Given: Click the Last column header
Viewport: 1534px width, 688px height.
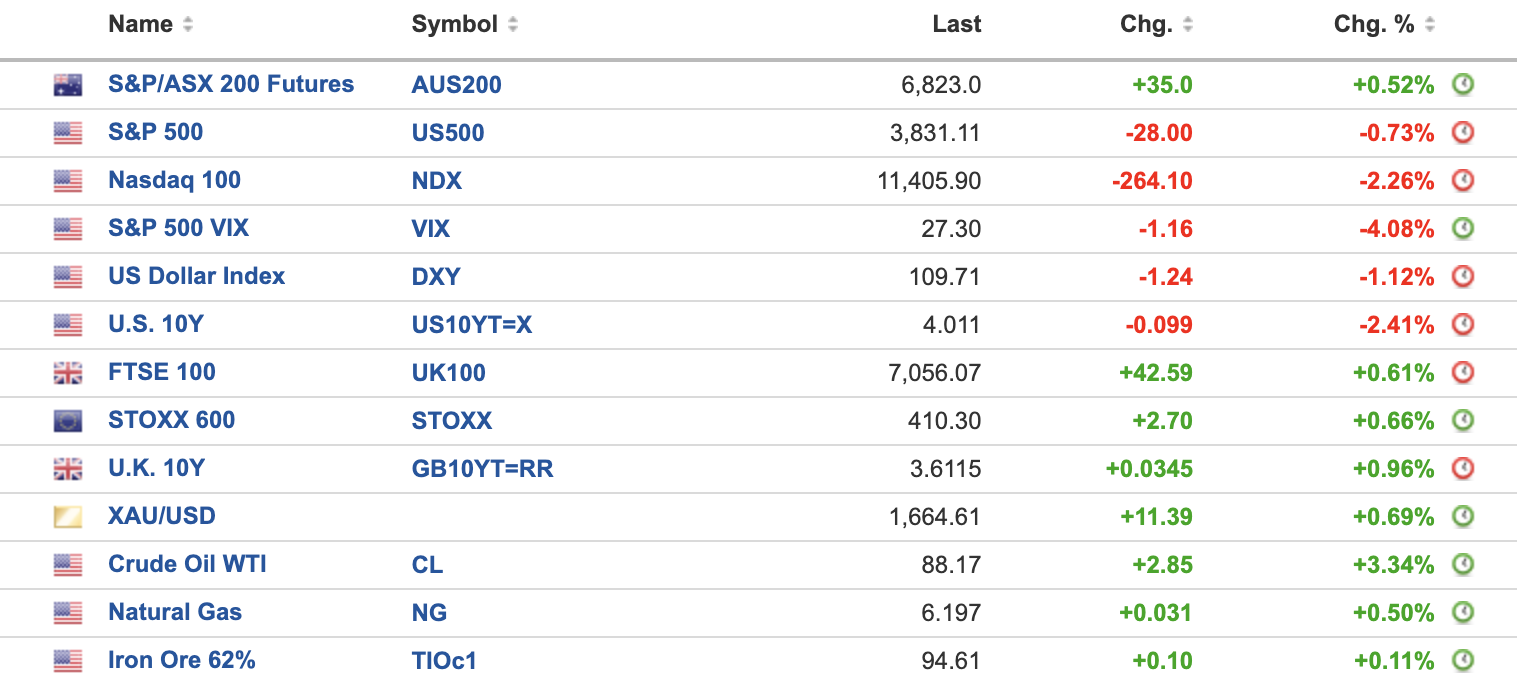Looking at the screenshot, I should coord(956,25).
